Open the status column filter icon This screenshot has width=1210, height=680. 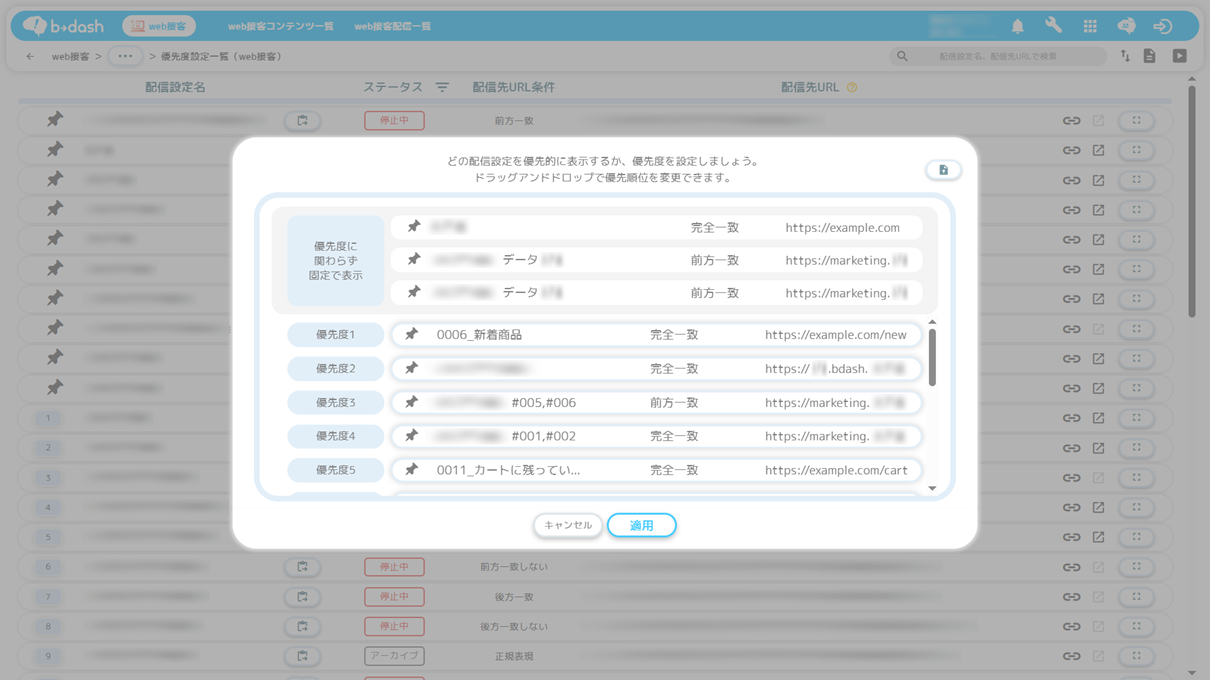(442, 88)
